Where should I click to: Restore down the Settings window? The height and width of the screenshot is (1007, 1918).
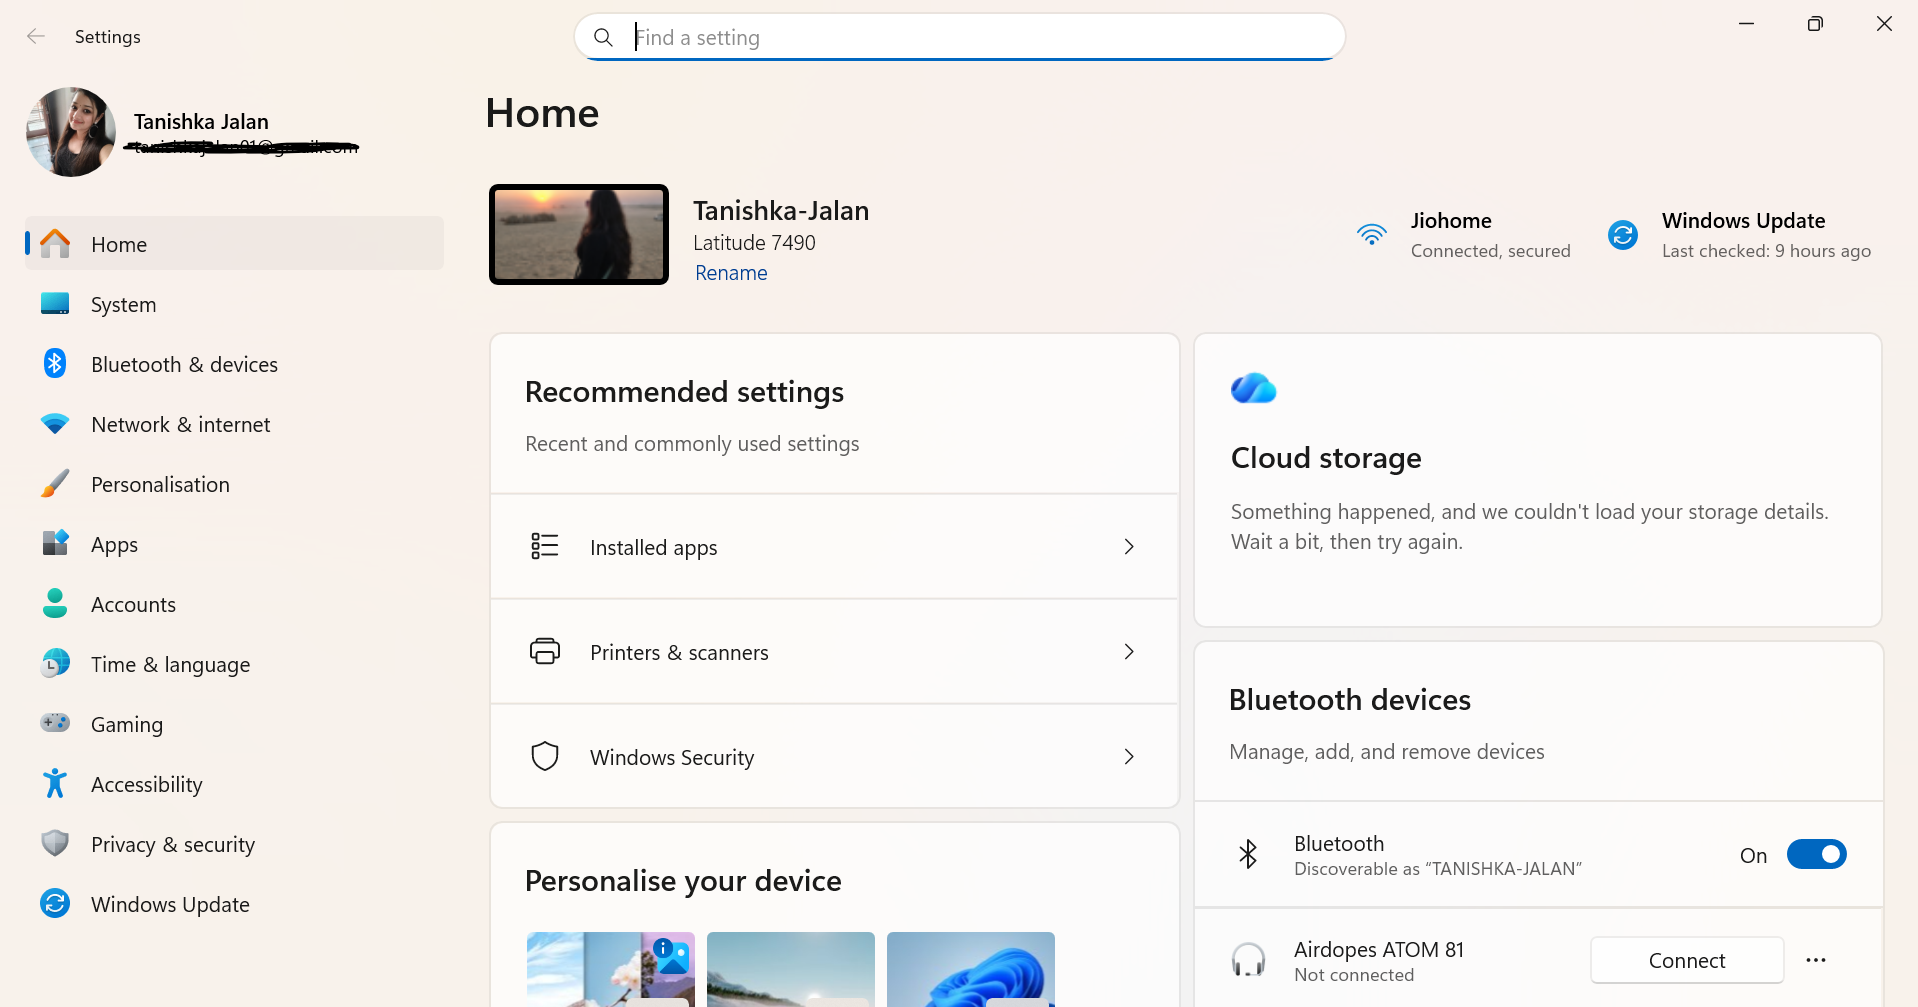[x=1815, y=24]
